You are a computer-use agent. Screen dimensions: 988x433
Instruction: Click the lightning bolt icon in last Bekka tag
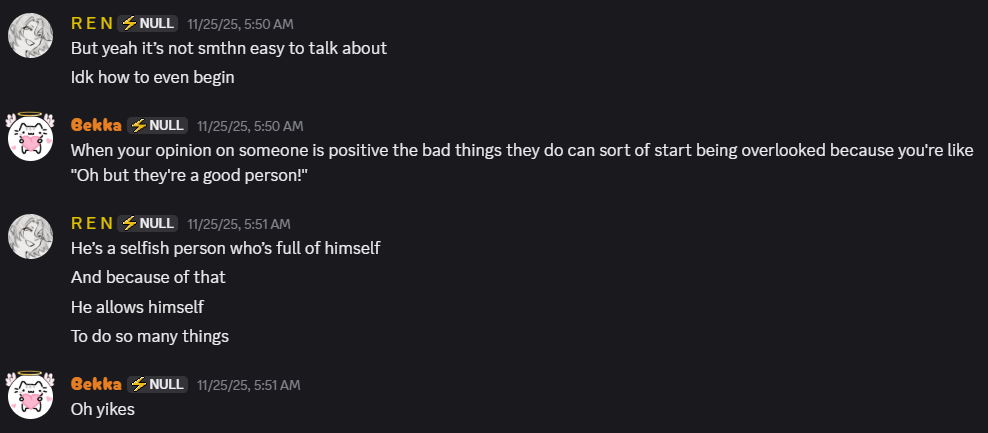[x=139, y=384]
